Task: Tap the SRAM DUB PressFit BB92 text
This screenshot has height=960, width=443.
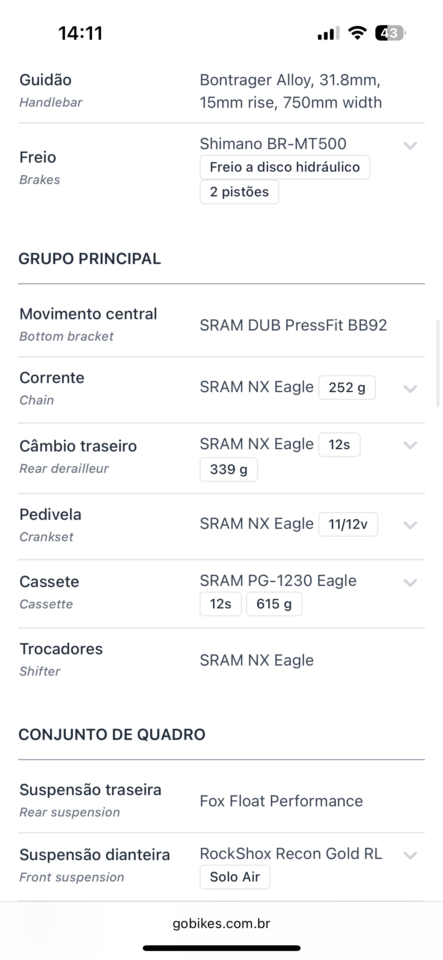Action: pos(293,325)
